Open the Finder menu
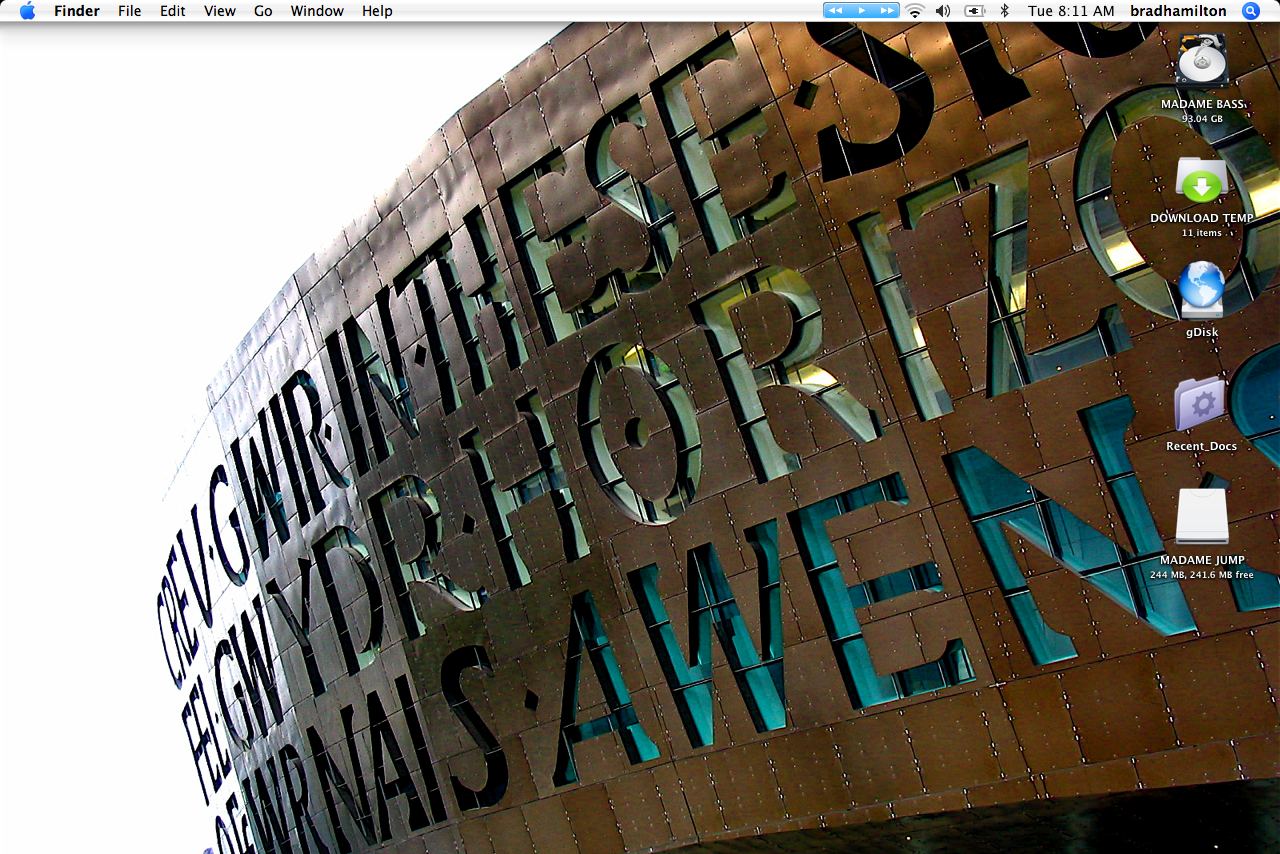The width and height of the screenshot is (1280, 854). (76, 11)
